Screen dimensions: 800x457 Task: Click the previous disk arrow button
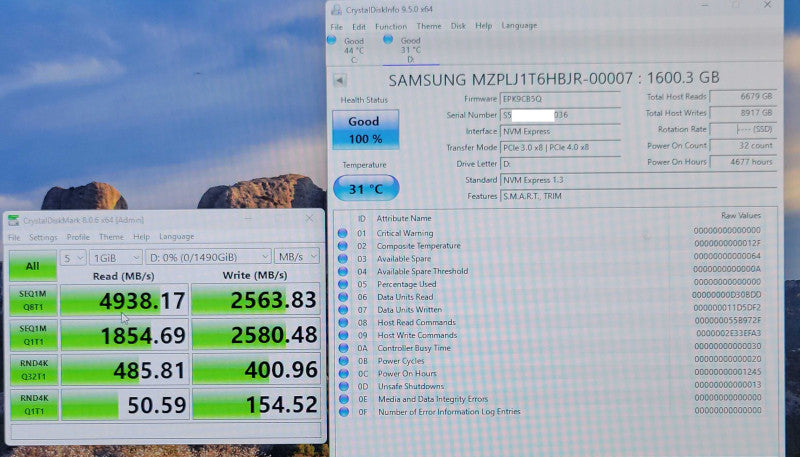[340, 80]
